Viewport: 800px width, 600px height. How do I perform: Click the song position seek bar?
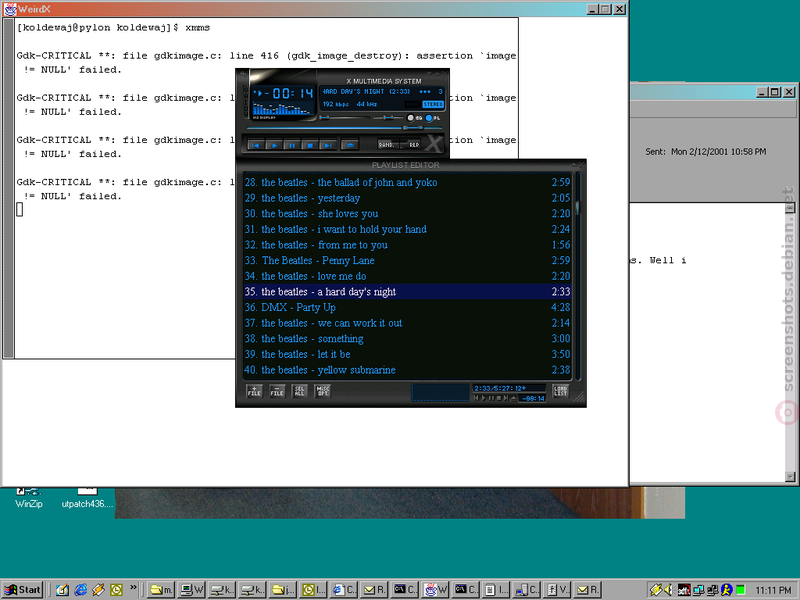(344, 128)
